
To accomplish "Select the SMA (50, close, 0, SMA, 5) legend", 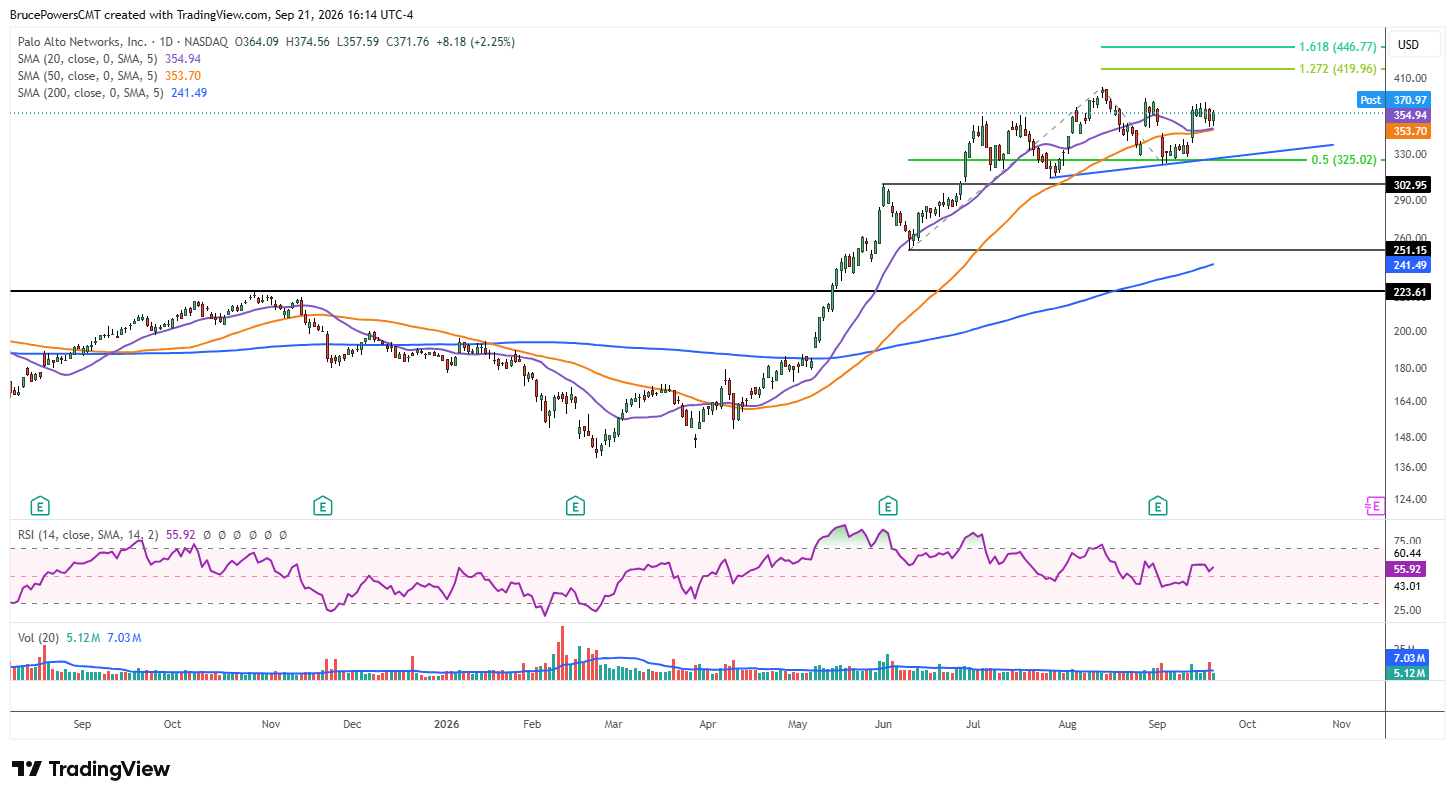I will (x=87, y=76).
